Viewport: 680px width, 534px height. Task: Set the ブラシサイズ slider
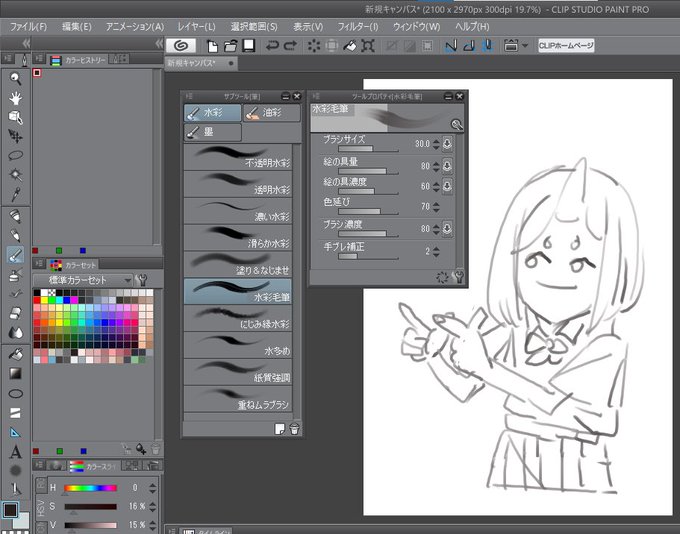coord(368,149)
